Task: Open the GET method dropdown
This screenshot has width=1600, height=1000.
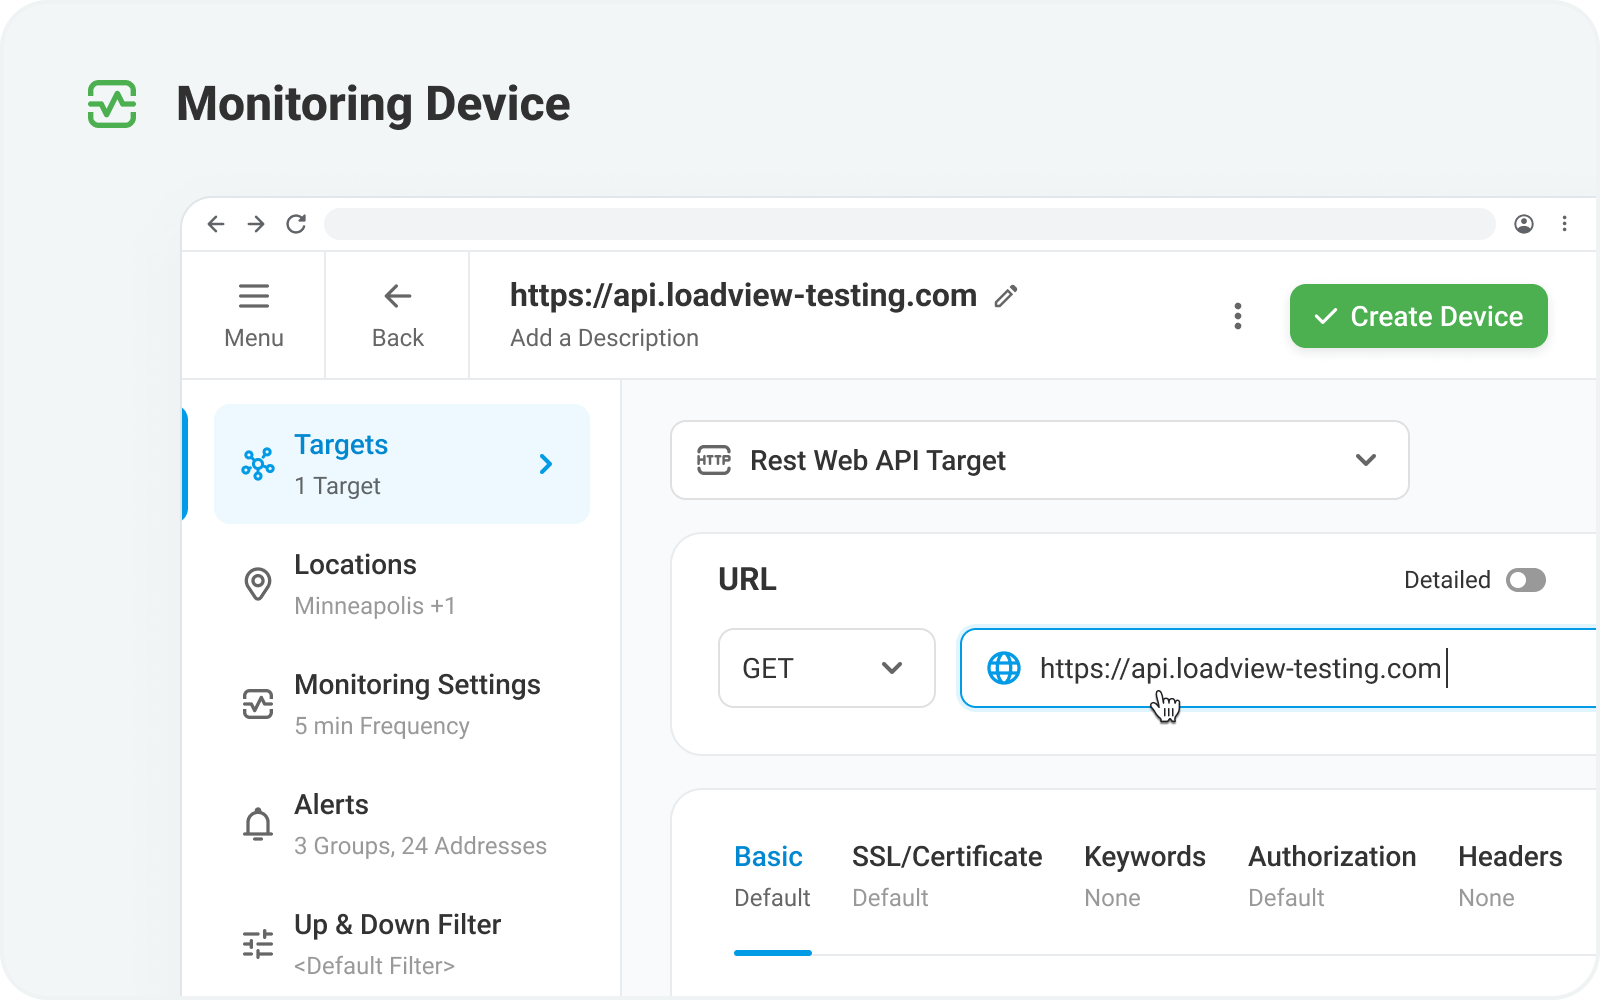Action: click(827, 668)
